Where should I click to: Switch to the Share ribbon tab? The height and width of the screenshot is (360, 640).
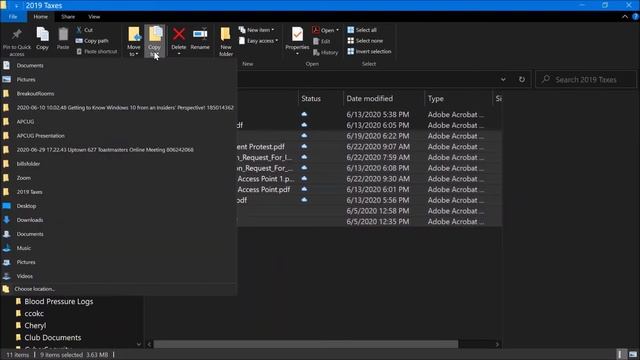68,17
